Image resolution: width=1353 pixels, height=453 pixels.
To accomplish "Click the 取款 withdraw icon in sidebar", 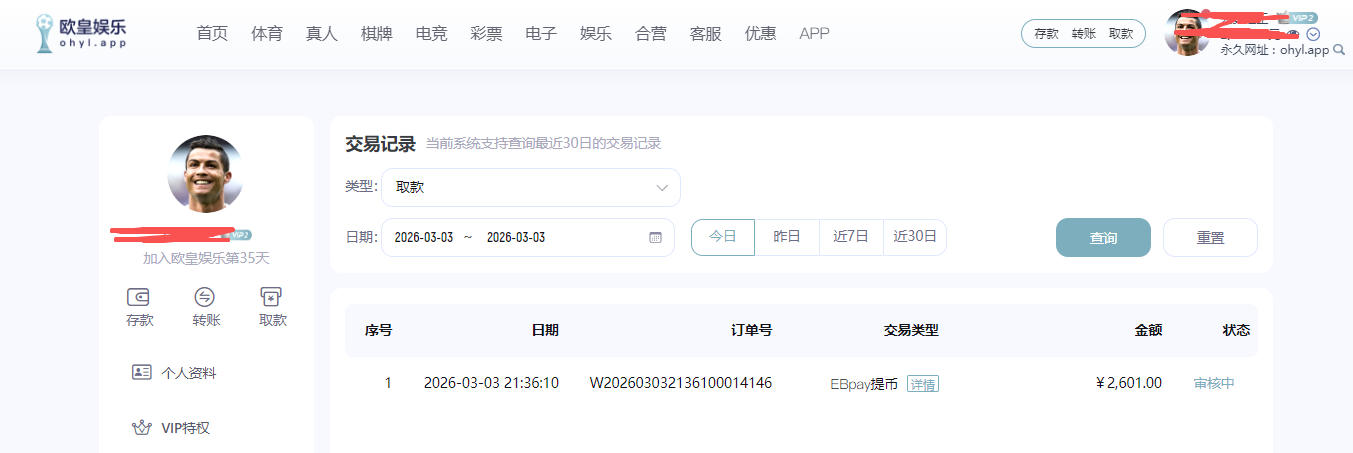I will pyautogui.click(x=271, y=297).
